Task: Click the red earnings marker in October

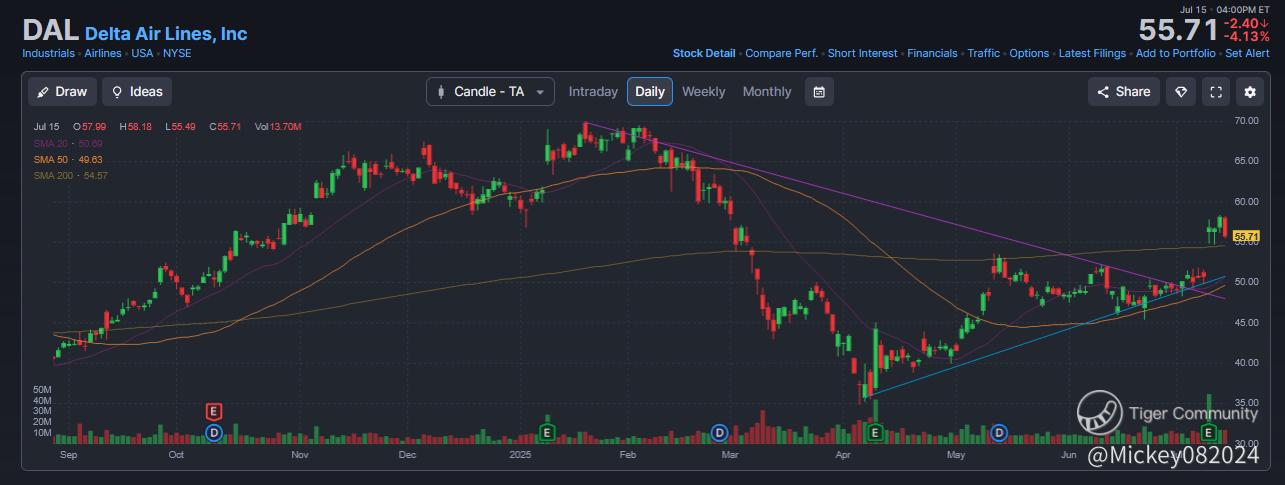Action: (213, 411)
